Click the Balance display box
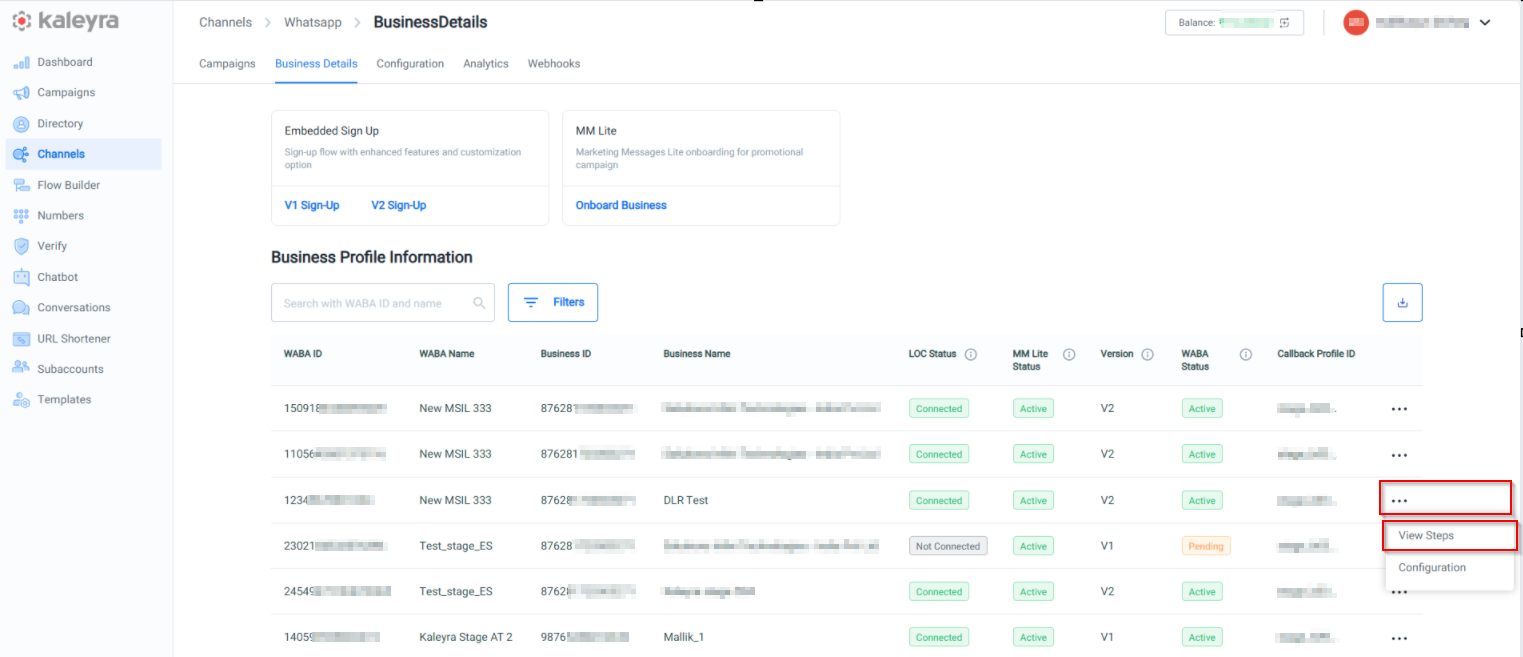 pyautogui.click(x=1234, y=22)
